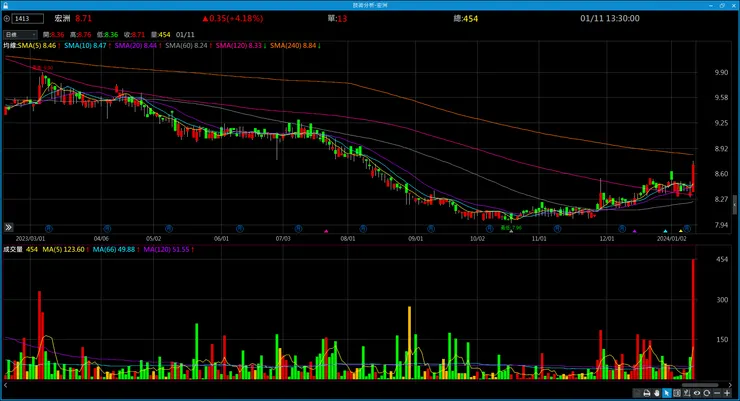Click the purple triangle marker after 12/01
The height and width of the screenshot is (401, 740).
(635, 231)
